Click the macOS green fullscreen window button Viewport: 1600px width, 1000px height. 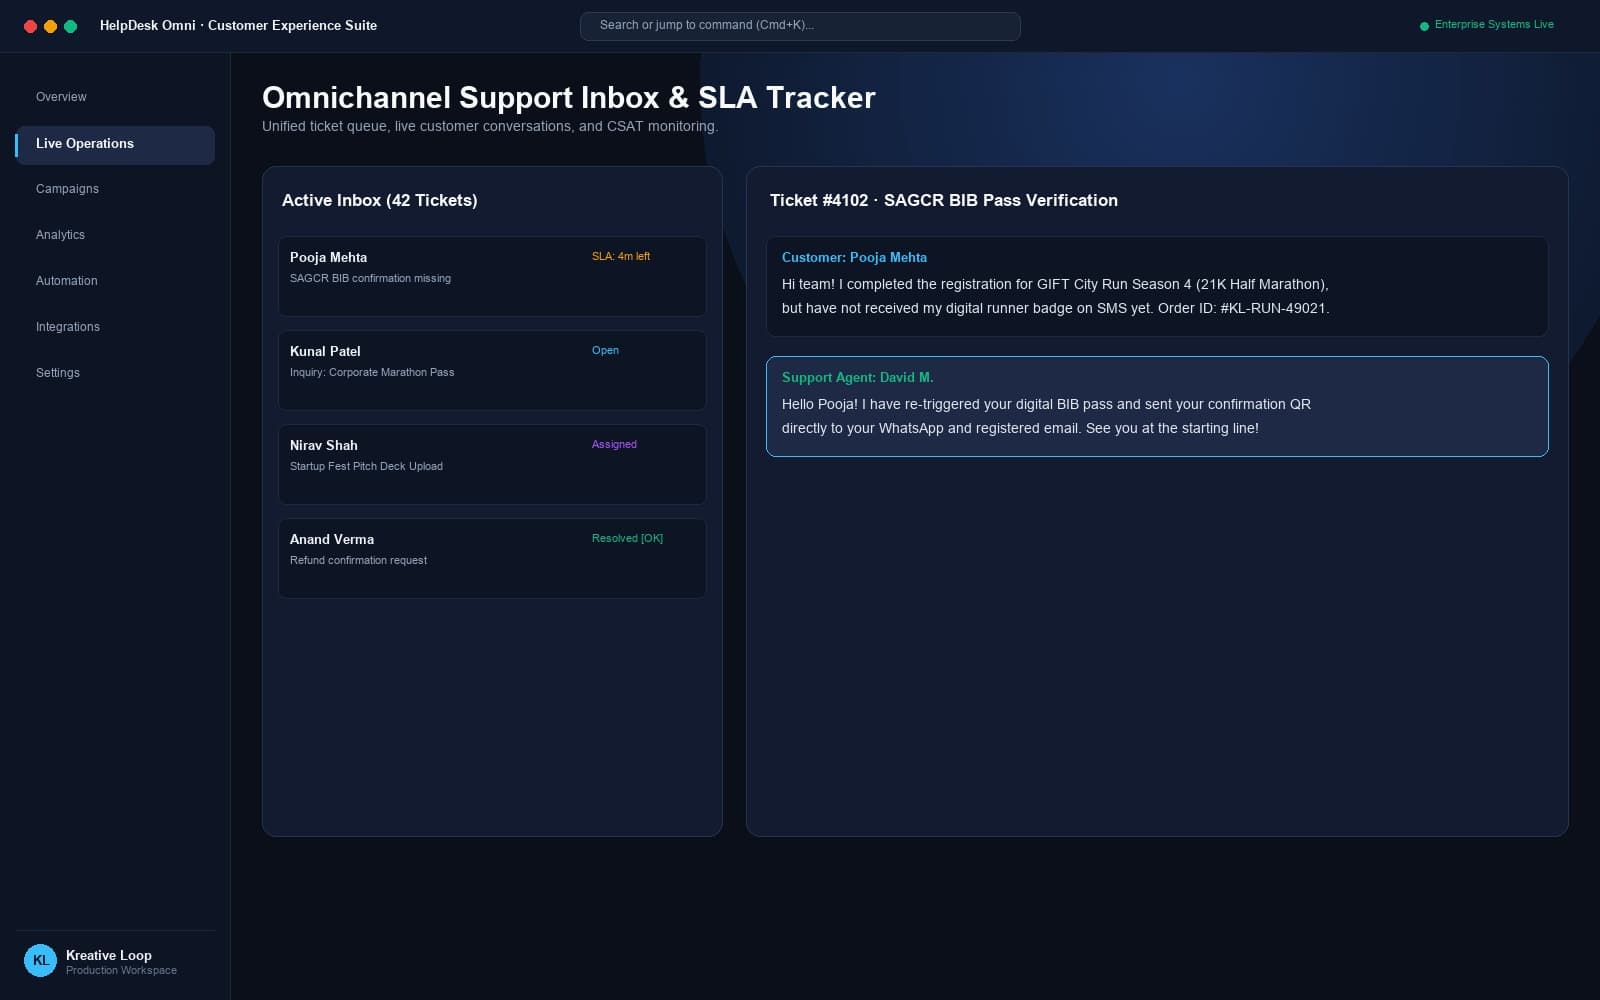[x=70, y=26]
